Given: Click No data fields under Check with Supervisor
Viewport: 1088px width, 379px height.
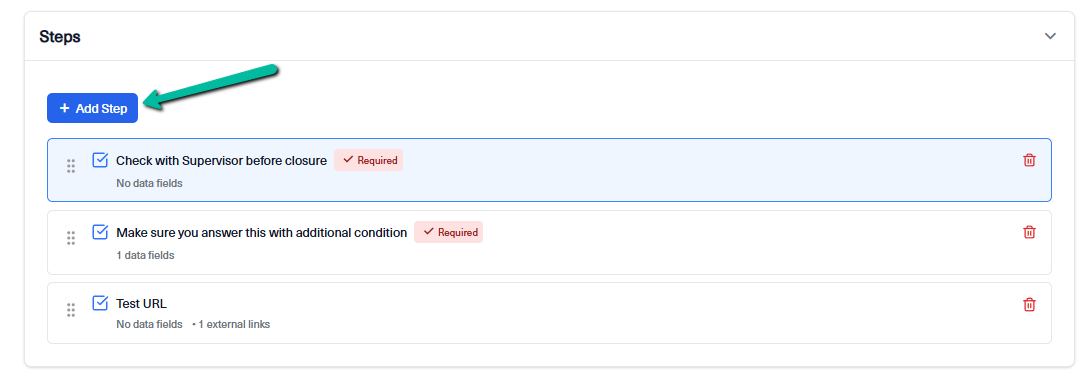Looking at the screenshot, I should (x=149, y=183).
